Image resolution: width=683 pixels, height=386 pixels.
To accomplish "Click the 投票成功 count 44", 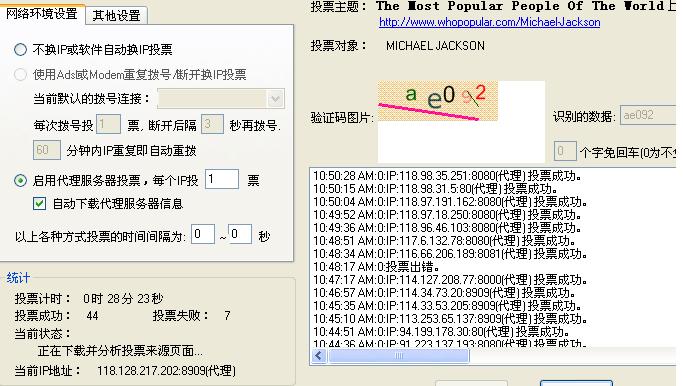I will coord(92,316).
